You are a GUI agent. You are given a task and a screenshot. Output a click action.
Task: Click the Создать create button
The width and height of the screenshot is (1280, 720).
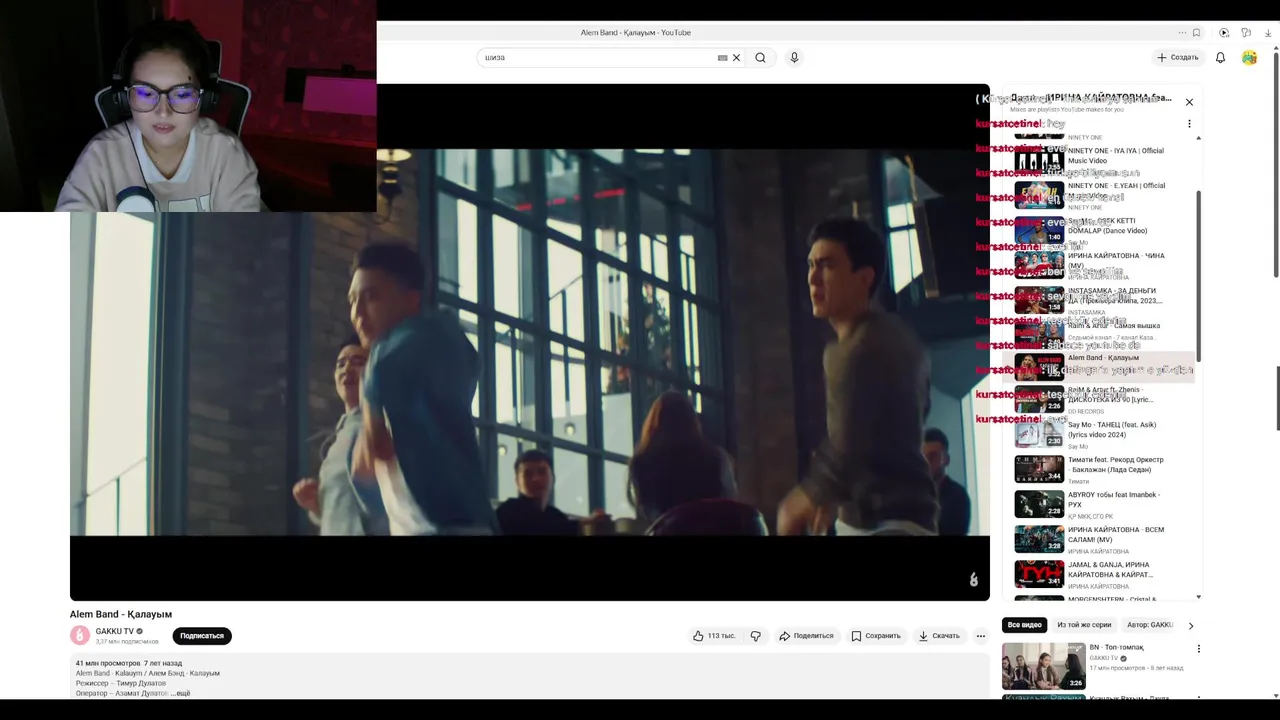(x=1178, y=58)
